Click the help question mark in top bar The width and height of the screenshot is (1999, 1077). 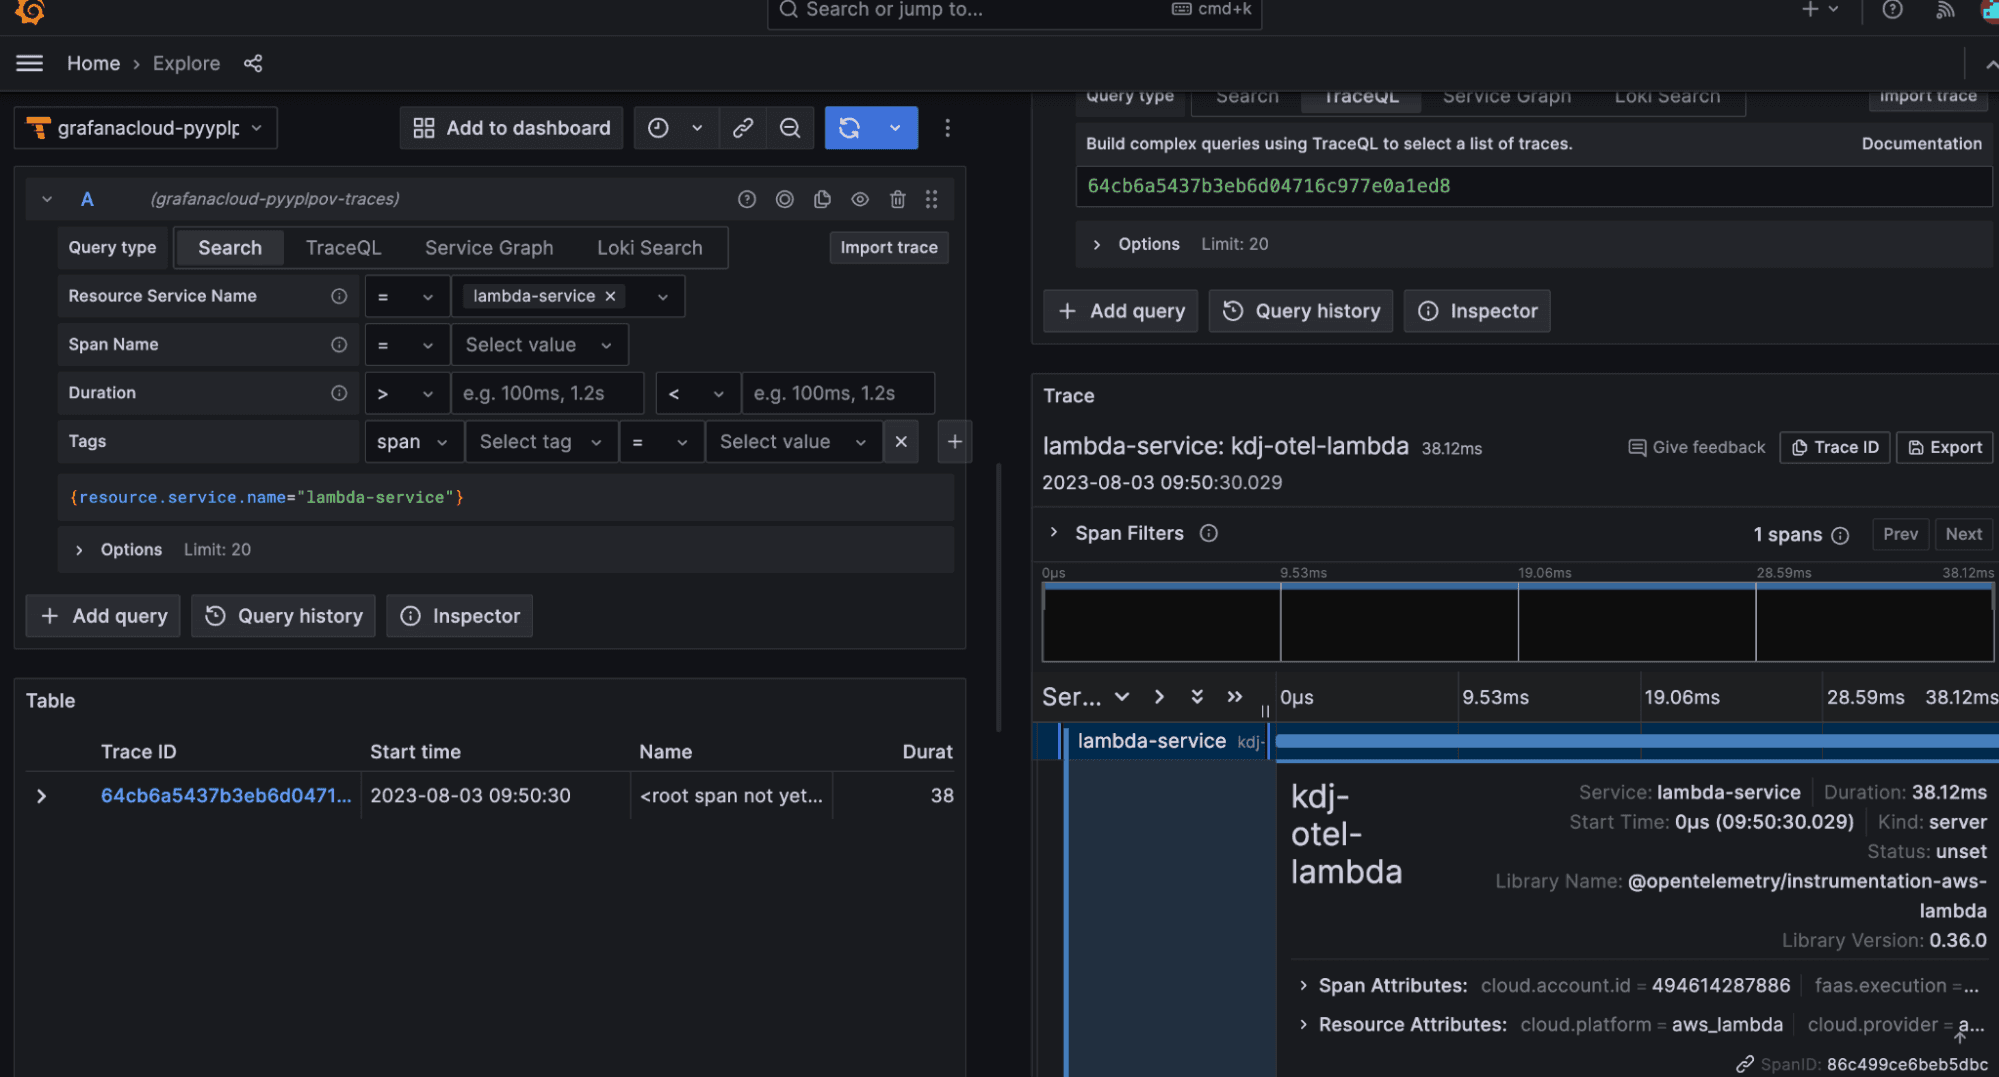1891,10
